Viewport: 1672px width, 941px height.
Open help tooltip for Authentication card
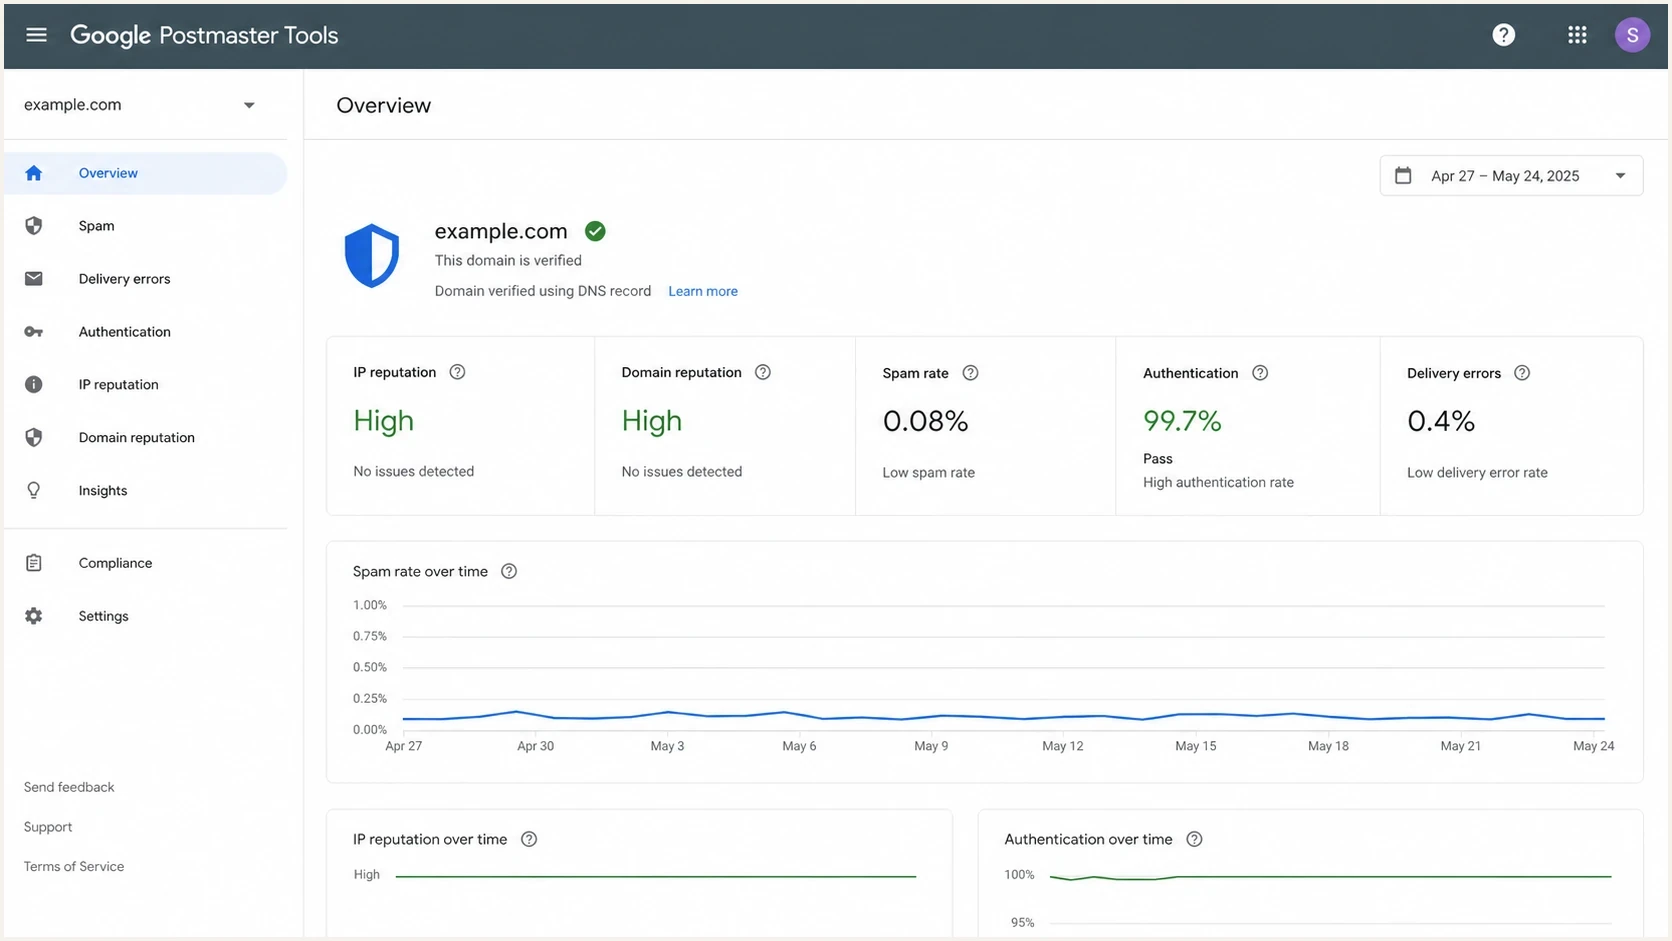point(1260,373)
